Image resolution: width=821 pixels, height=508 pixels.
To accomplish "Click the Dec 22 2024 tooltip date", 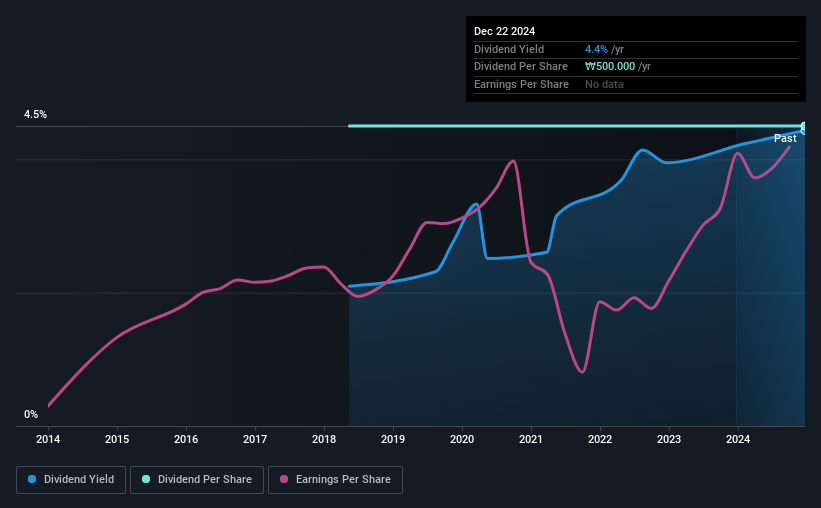I will 504,31.
